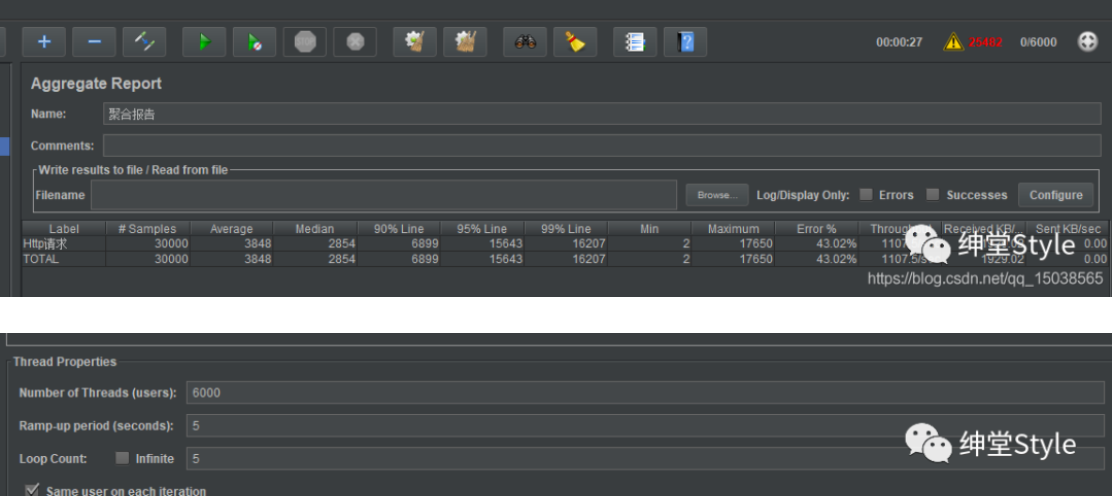The image size is (1112, 497).
Task: Click Reset Search yellow broom icon
Action: [x=575, y=42]
